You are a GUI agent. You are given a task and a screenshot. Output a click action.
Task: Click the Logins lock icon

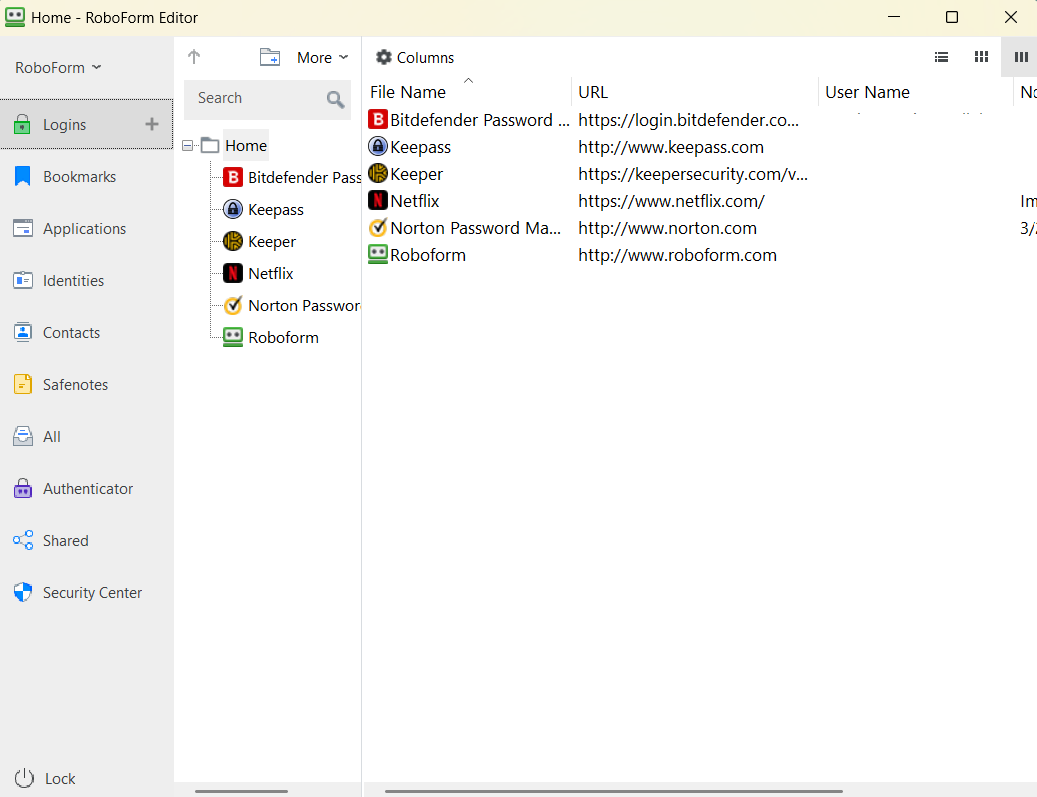[22, 124]
